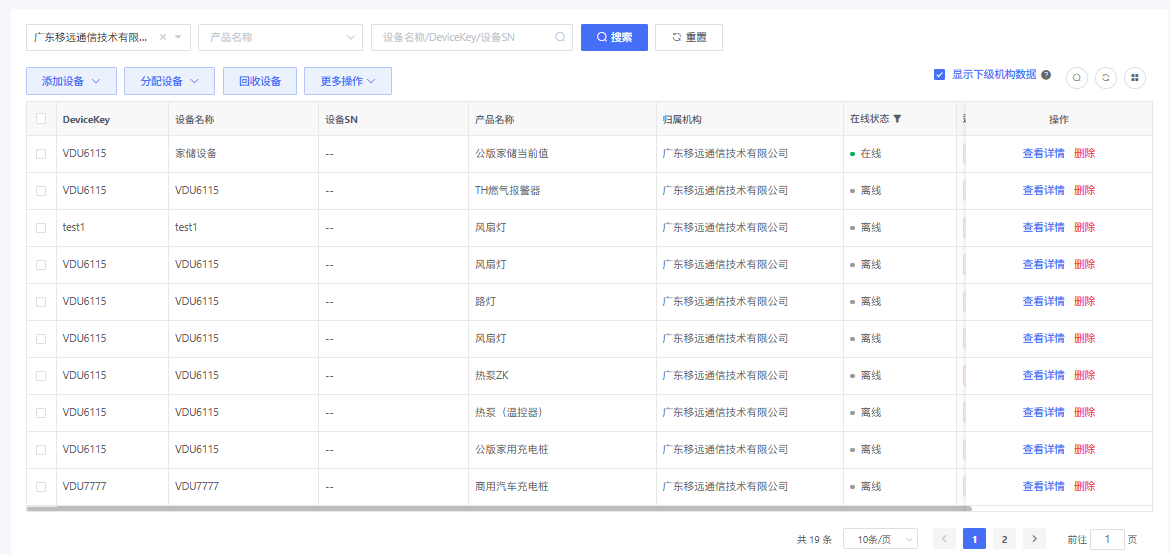Click the circular search icon above the table
This screenshot has width=1170, height=554.
pos(1077,78)
